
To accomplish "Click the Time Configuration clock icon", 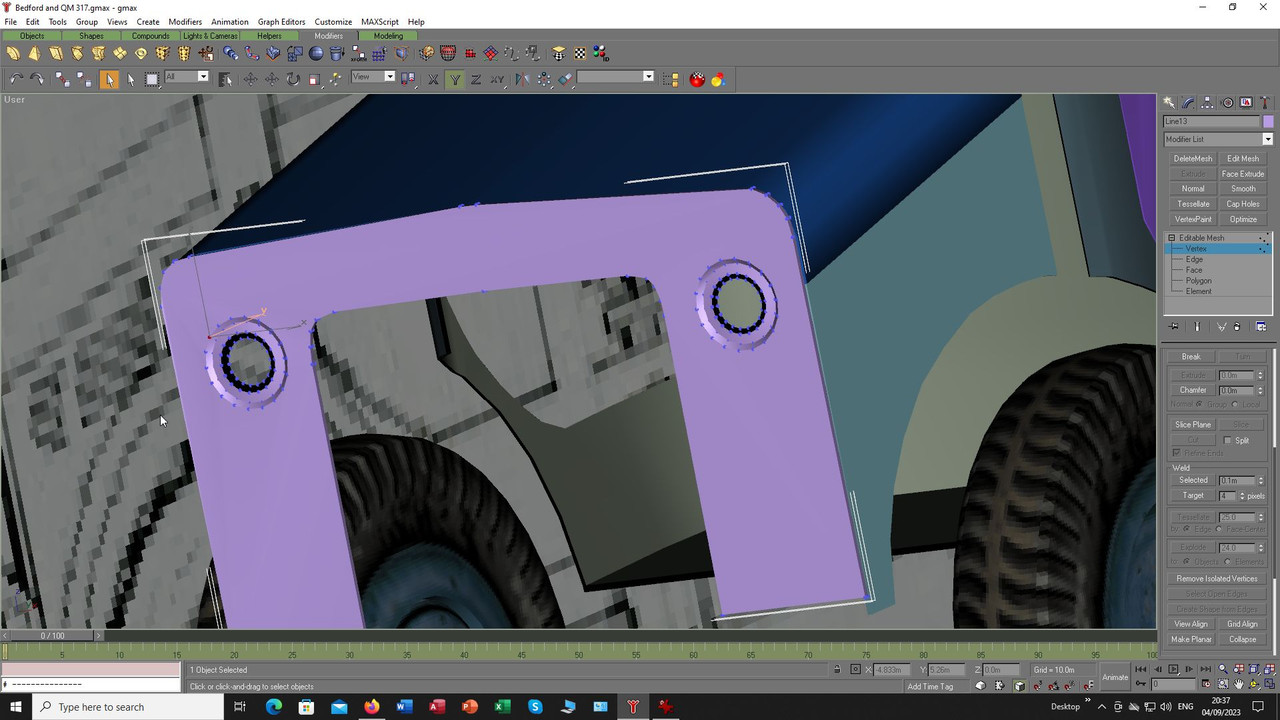I will [1208, 685].
